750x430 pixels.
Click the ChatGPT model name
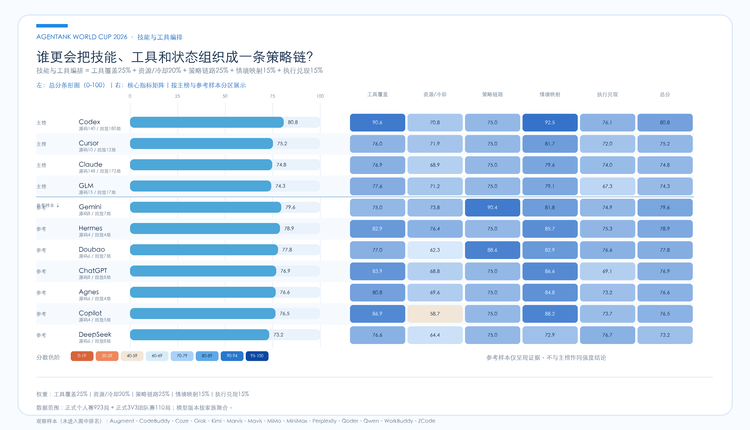click(x=93, y=270)
